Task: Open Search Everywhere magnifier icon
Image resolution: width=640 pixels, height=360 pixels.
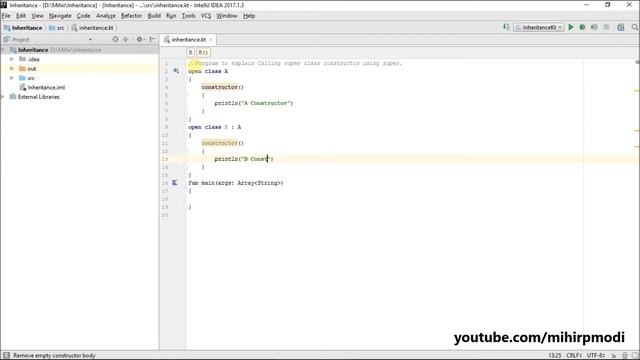Action: 635,27
